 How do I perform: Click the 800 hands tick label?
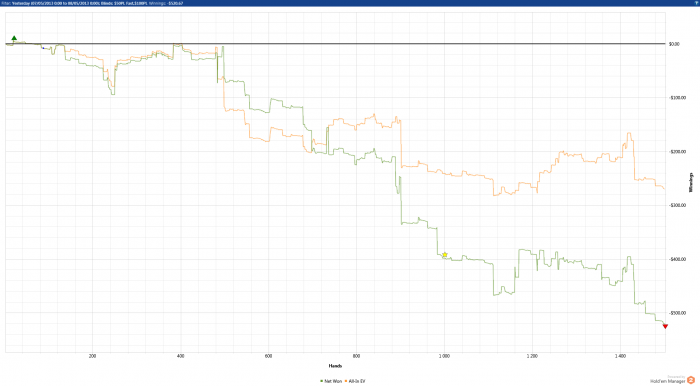click(x=356, y=356)
